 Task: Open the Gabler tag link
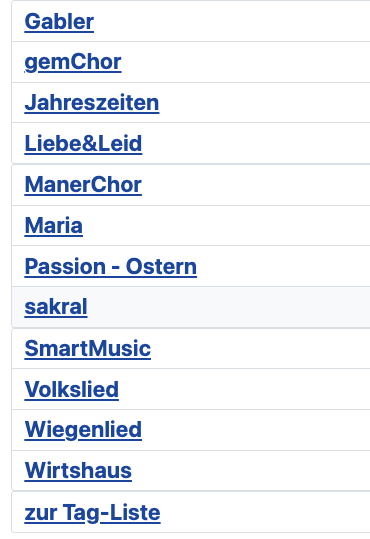pyautogui.click(x=59, y=22)
